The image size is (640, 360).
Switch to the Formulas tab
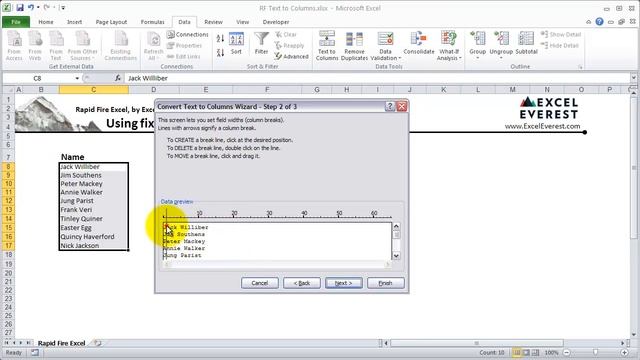(x=152, y=22)
